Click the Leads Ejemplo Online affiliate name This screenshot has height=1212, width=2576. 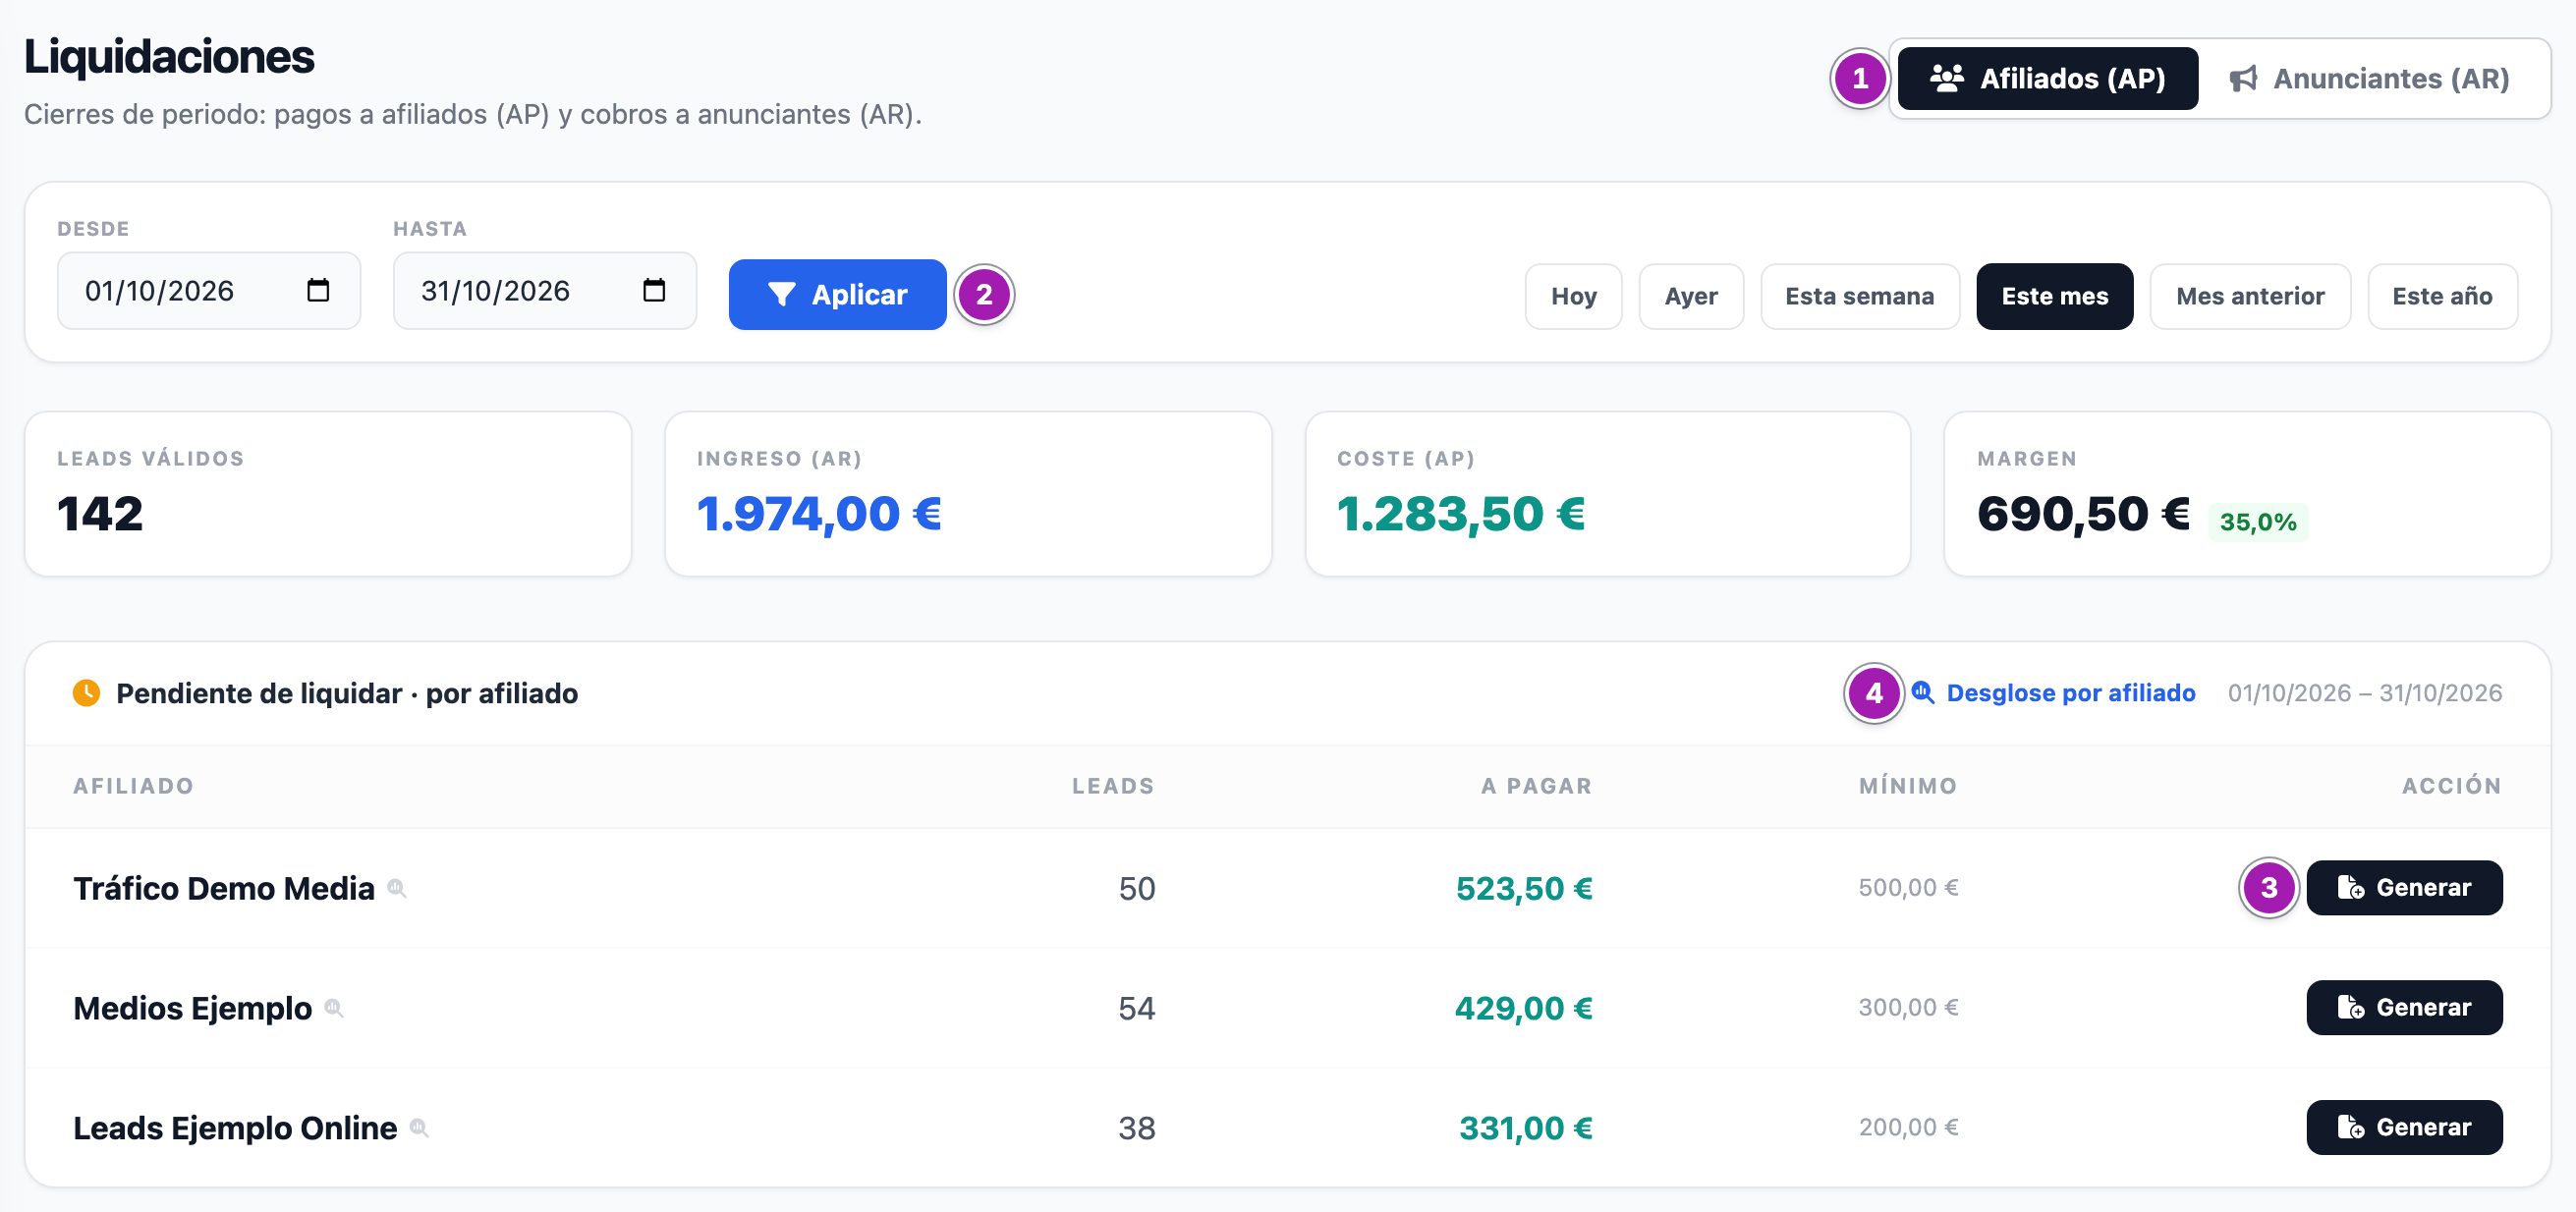pyautogui.click(x=235, y=1128)
